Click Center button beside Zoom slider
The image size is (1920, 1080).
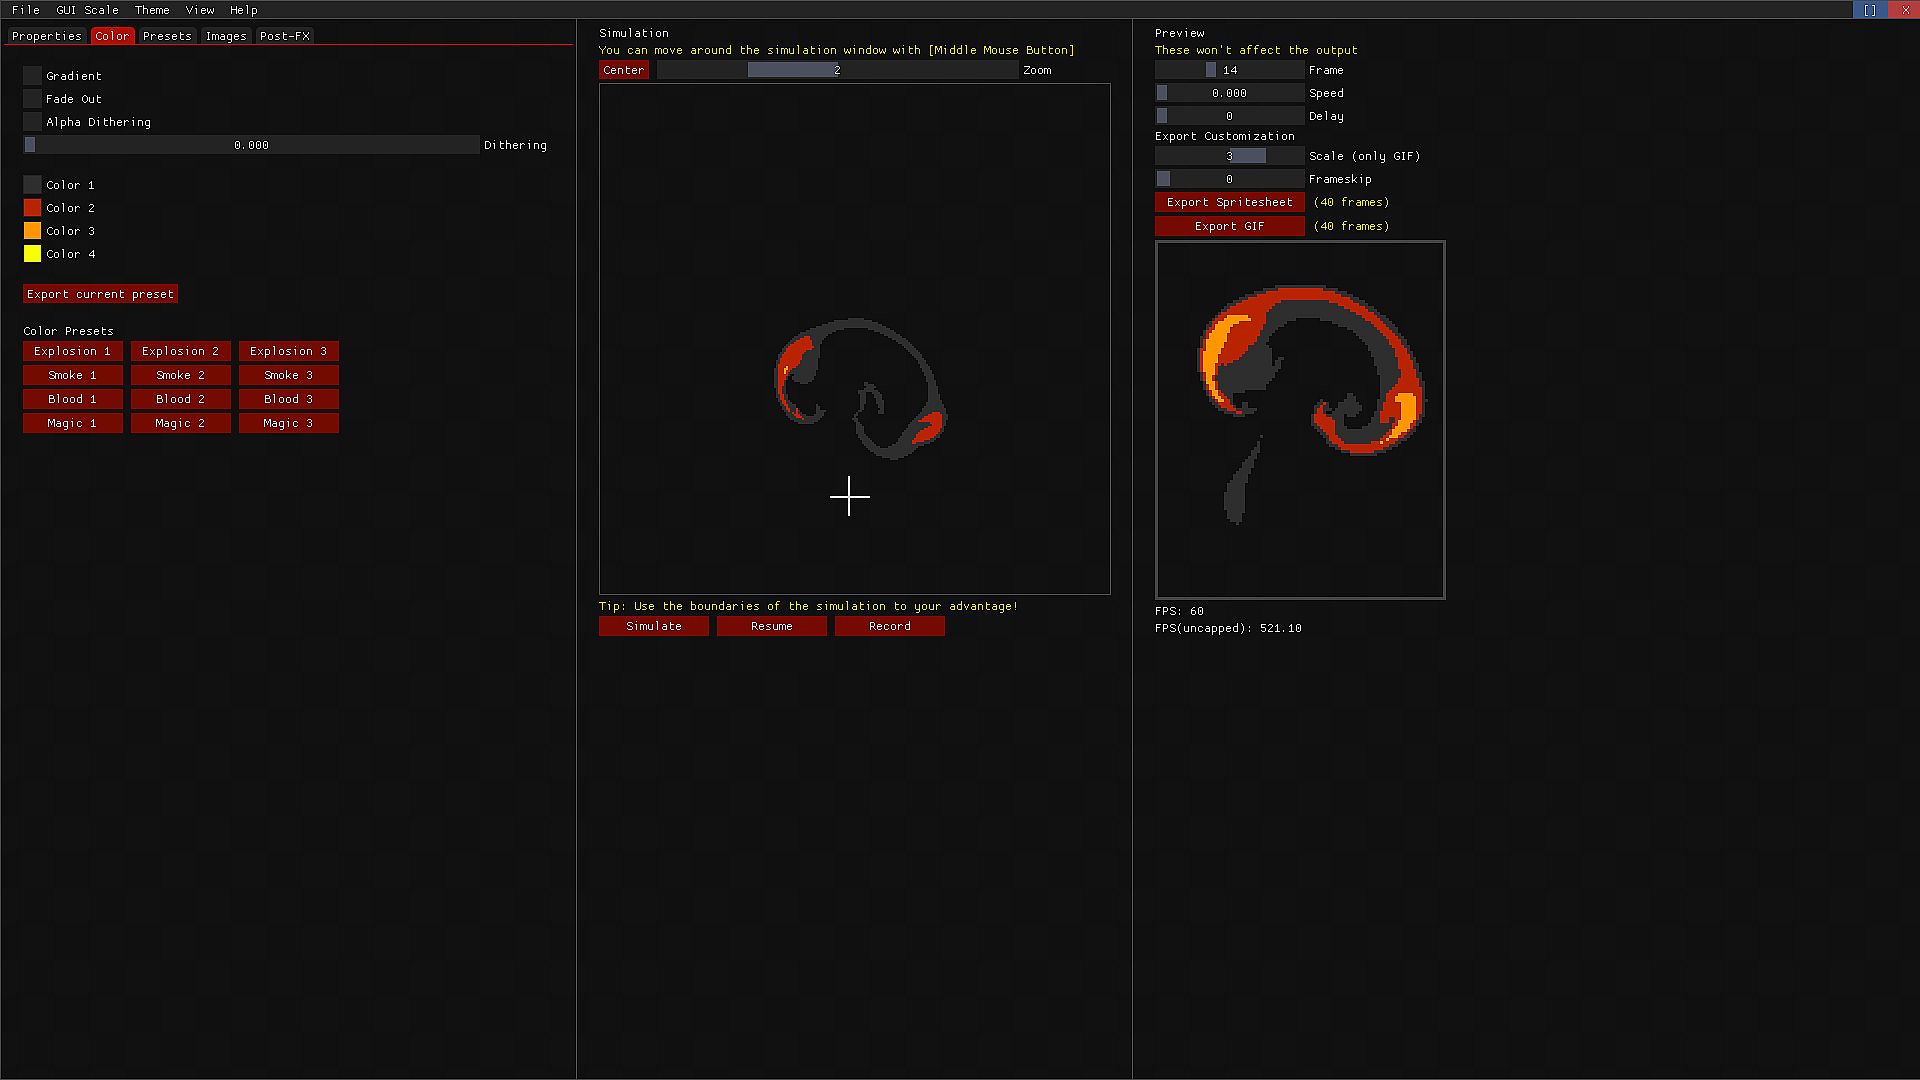[624, 70]
